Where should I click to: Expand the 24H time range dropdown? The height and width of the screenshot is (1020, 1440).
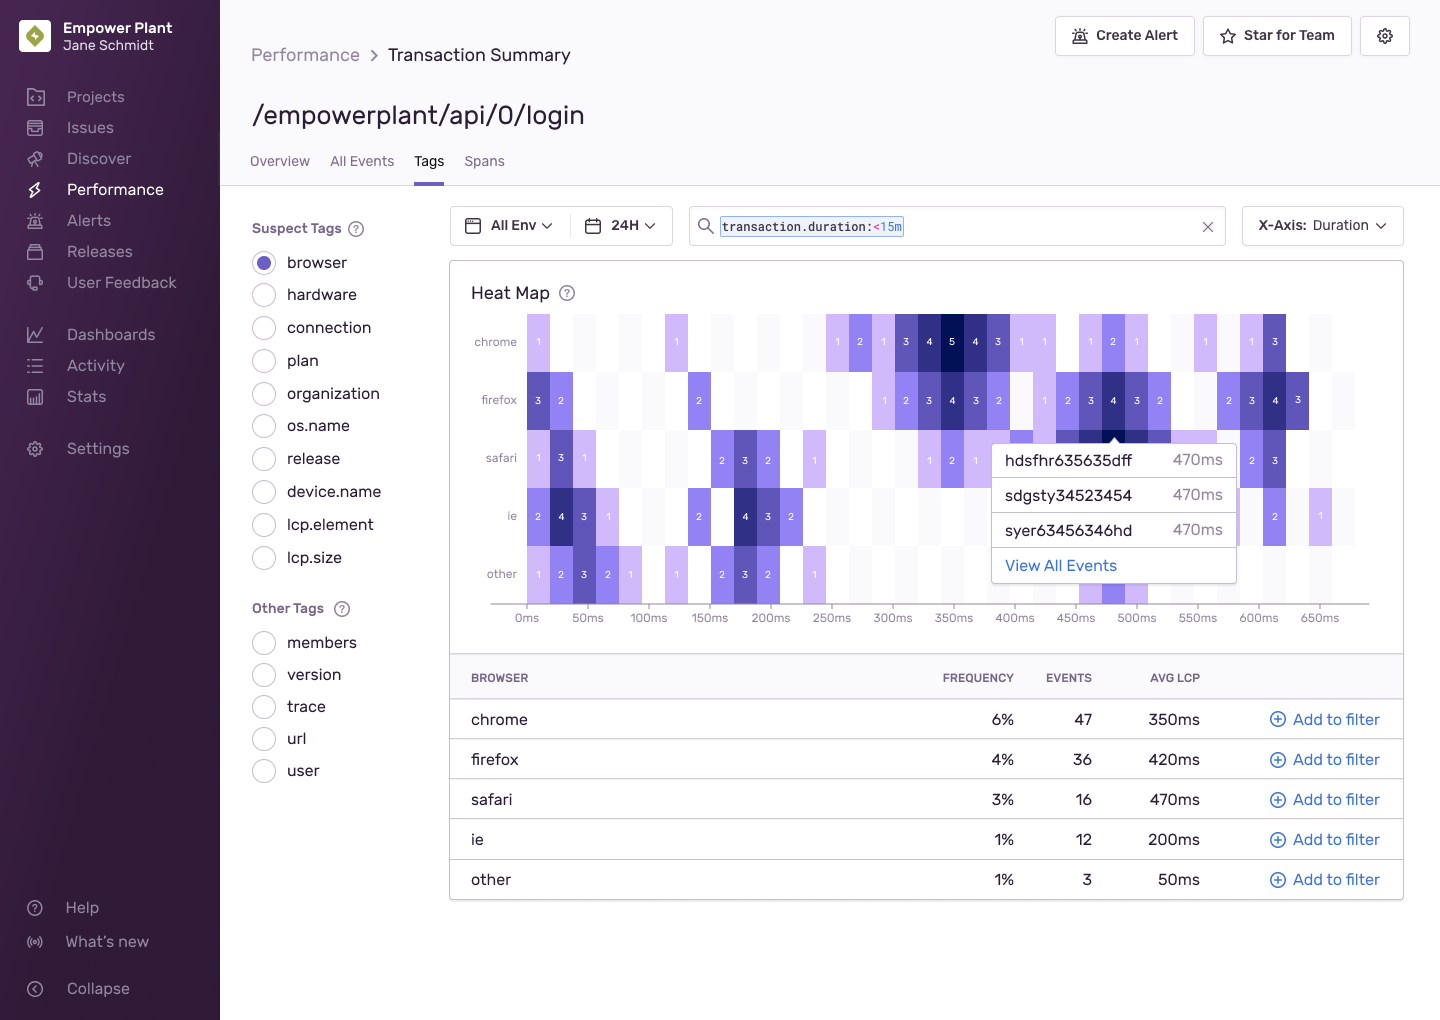pos(621,226)
